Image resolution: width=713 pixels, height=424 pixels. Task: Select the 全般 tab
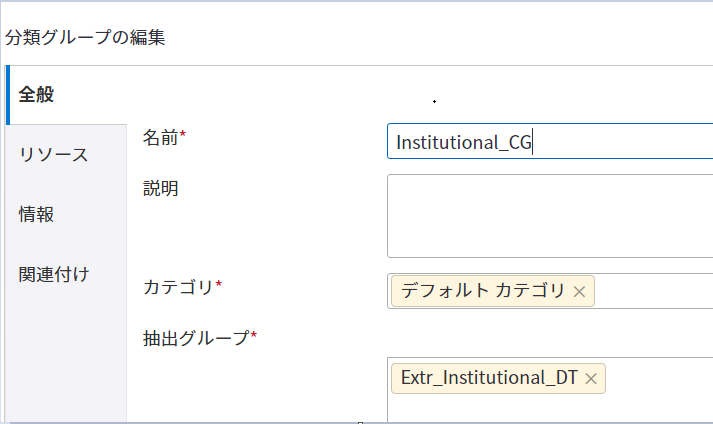pos(36,95)
